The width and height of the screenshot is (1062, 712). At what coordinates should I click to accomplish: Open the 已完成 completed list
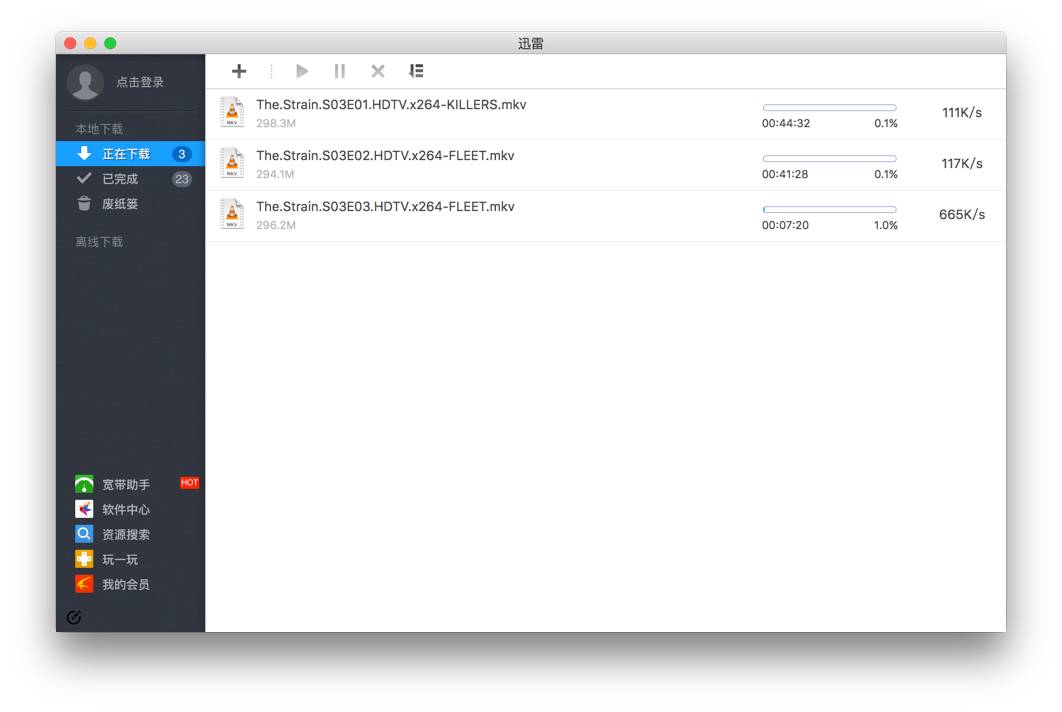131,179
